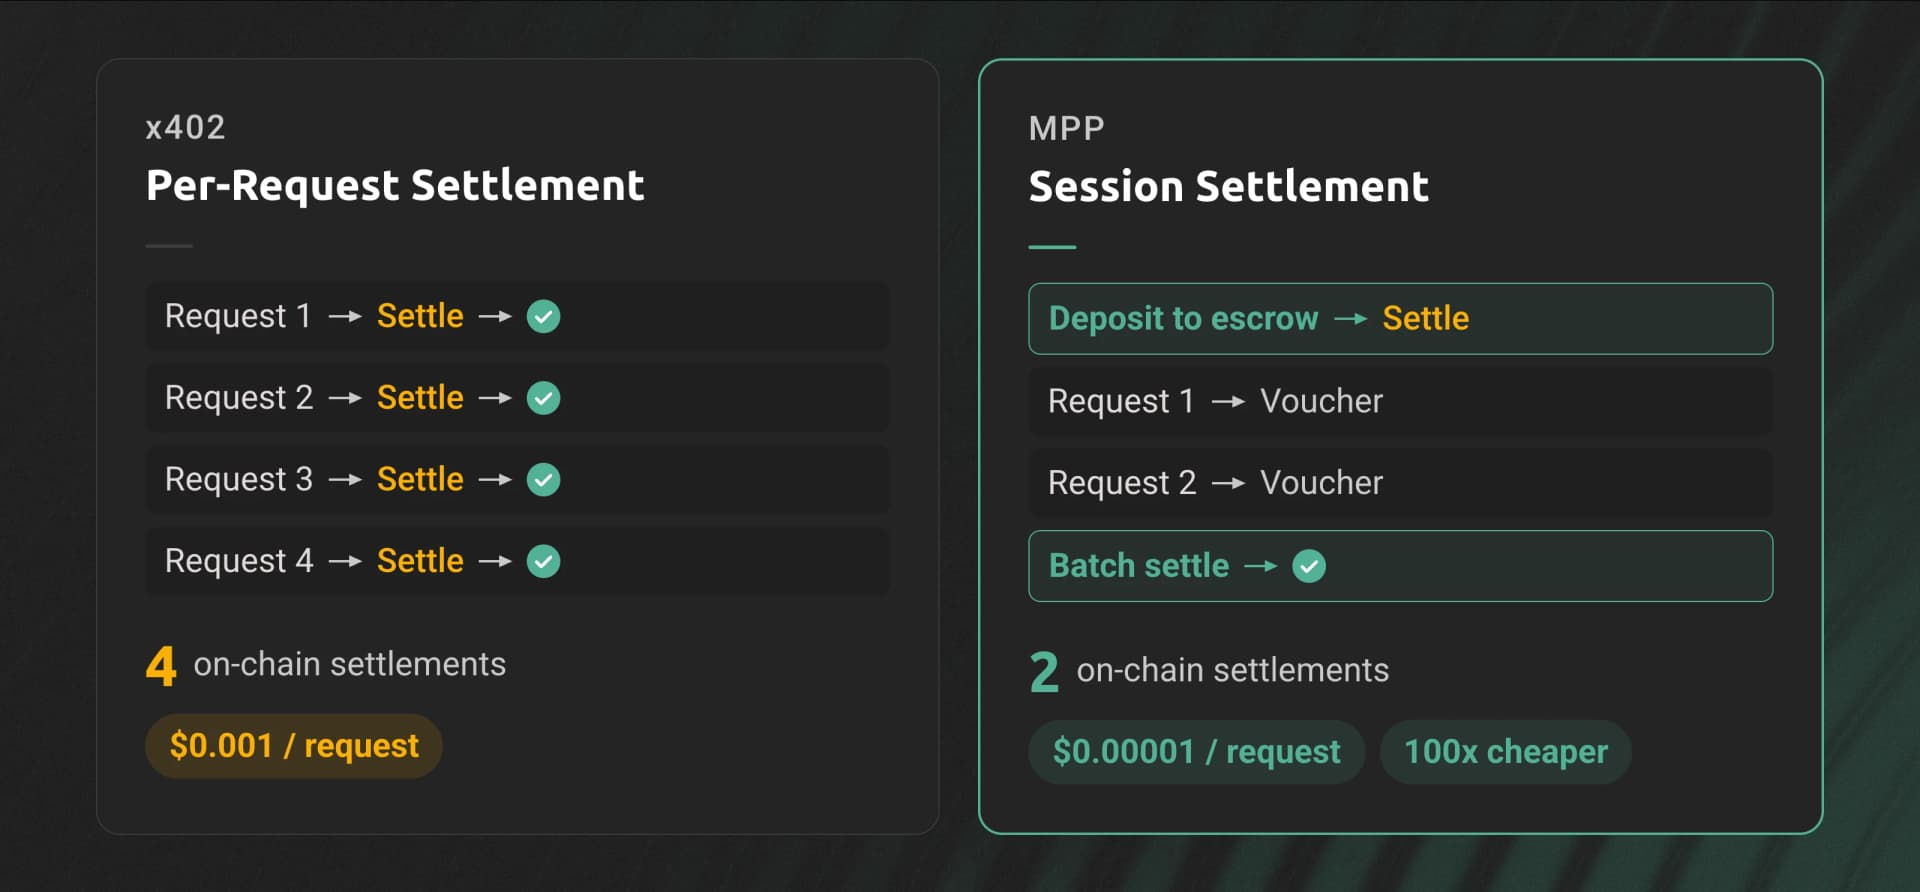Click the large orange number 4
Viewport: 1920px width, 892px height.
(x=161, y=666)
